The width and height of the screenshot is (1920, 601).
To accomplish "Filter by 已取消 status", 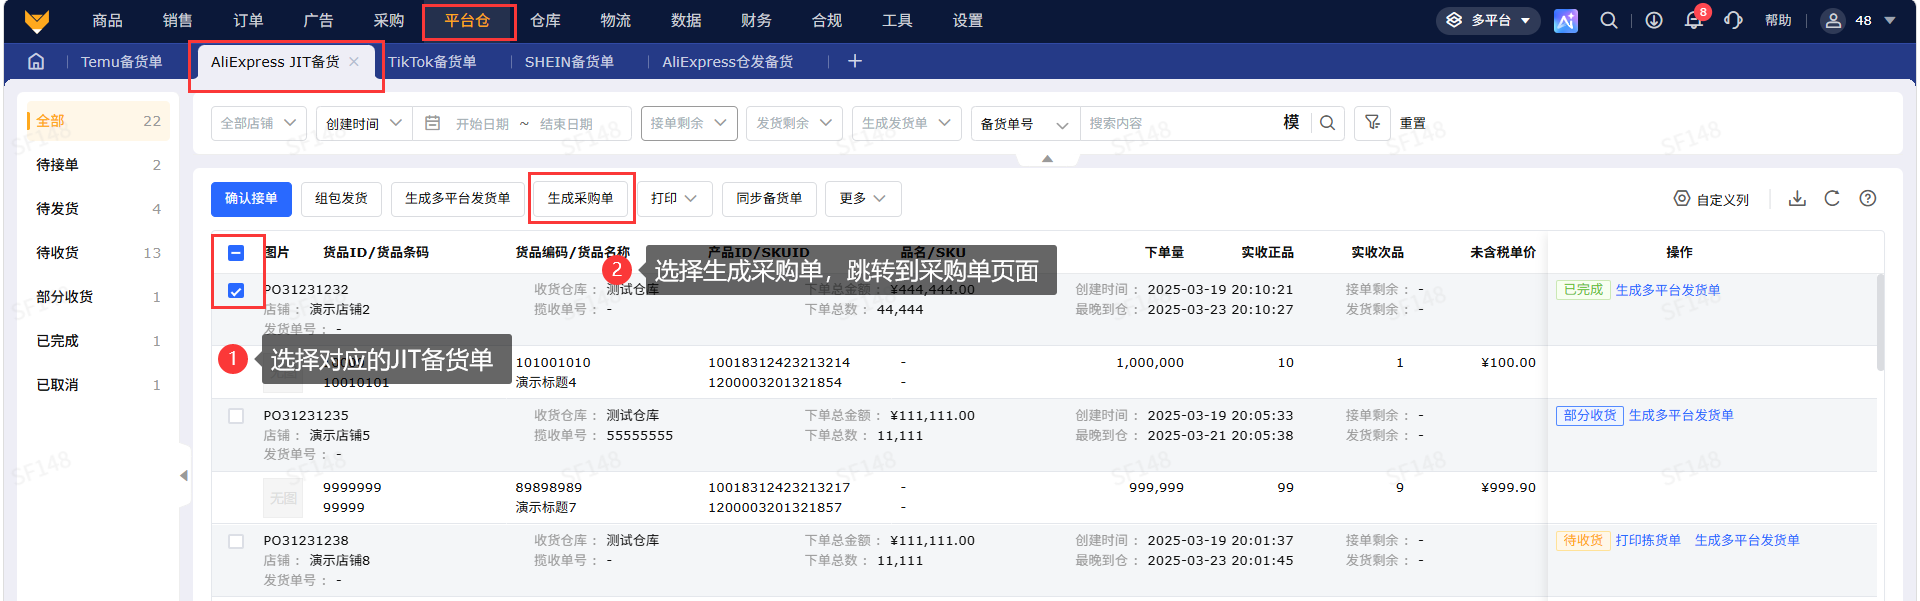I will tap(97, 385).
